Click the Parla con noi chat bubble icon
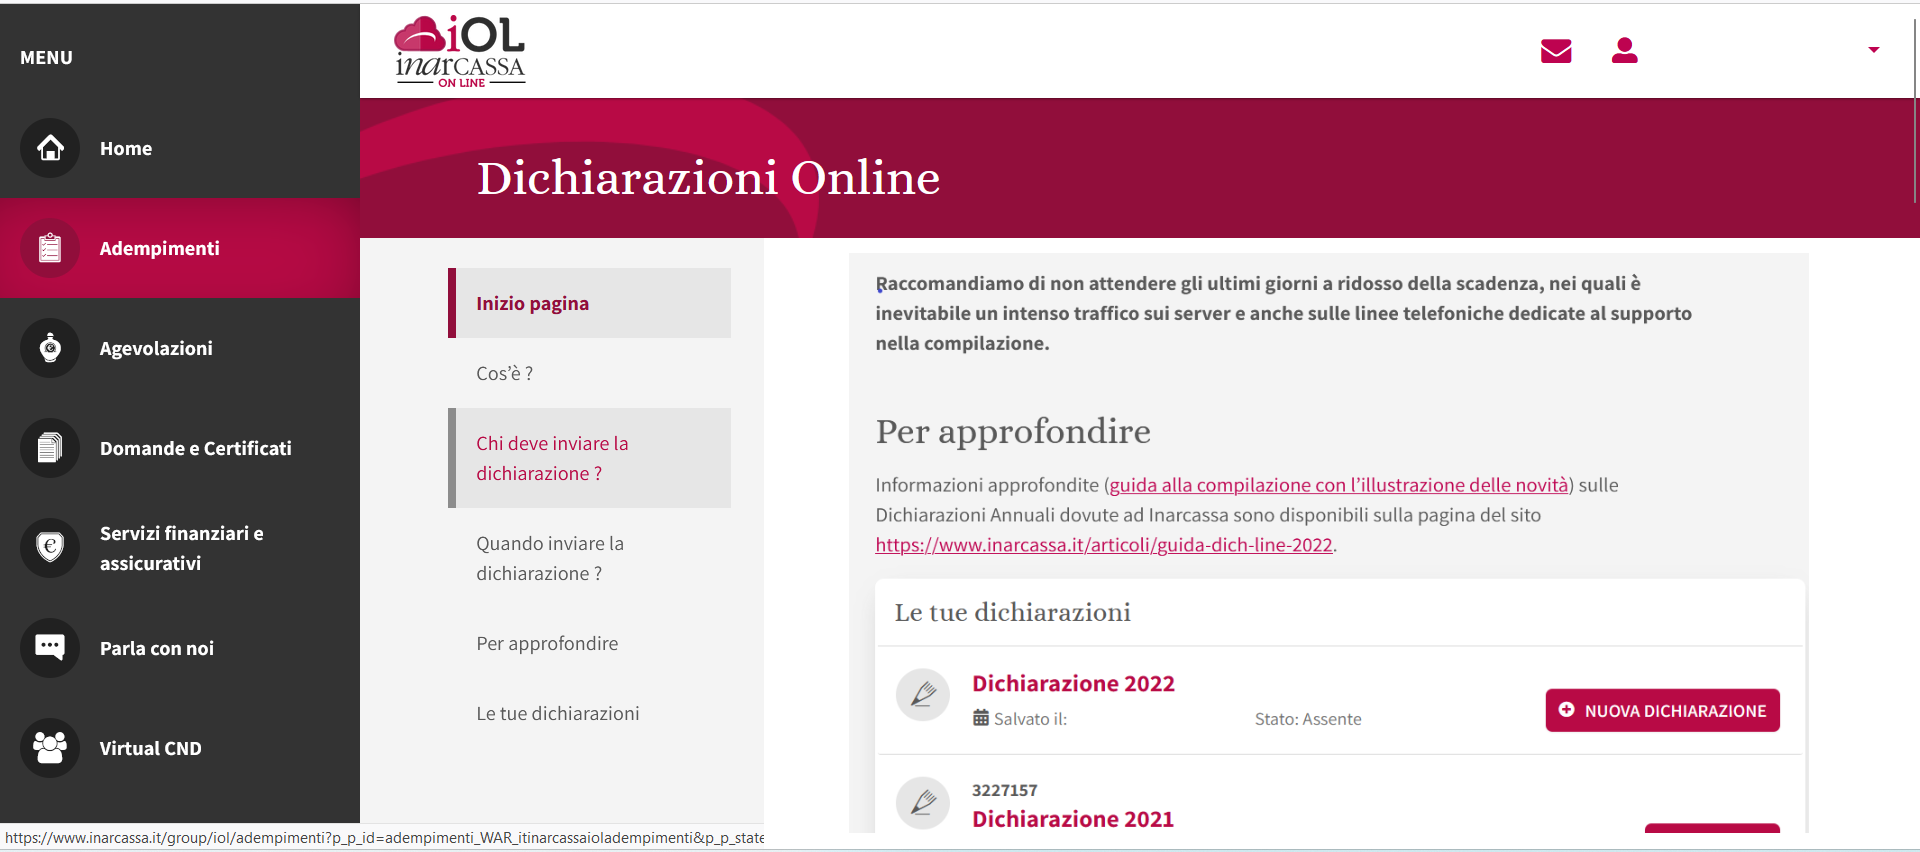Screen dimensions: 1920x852 point(50,648)
